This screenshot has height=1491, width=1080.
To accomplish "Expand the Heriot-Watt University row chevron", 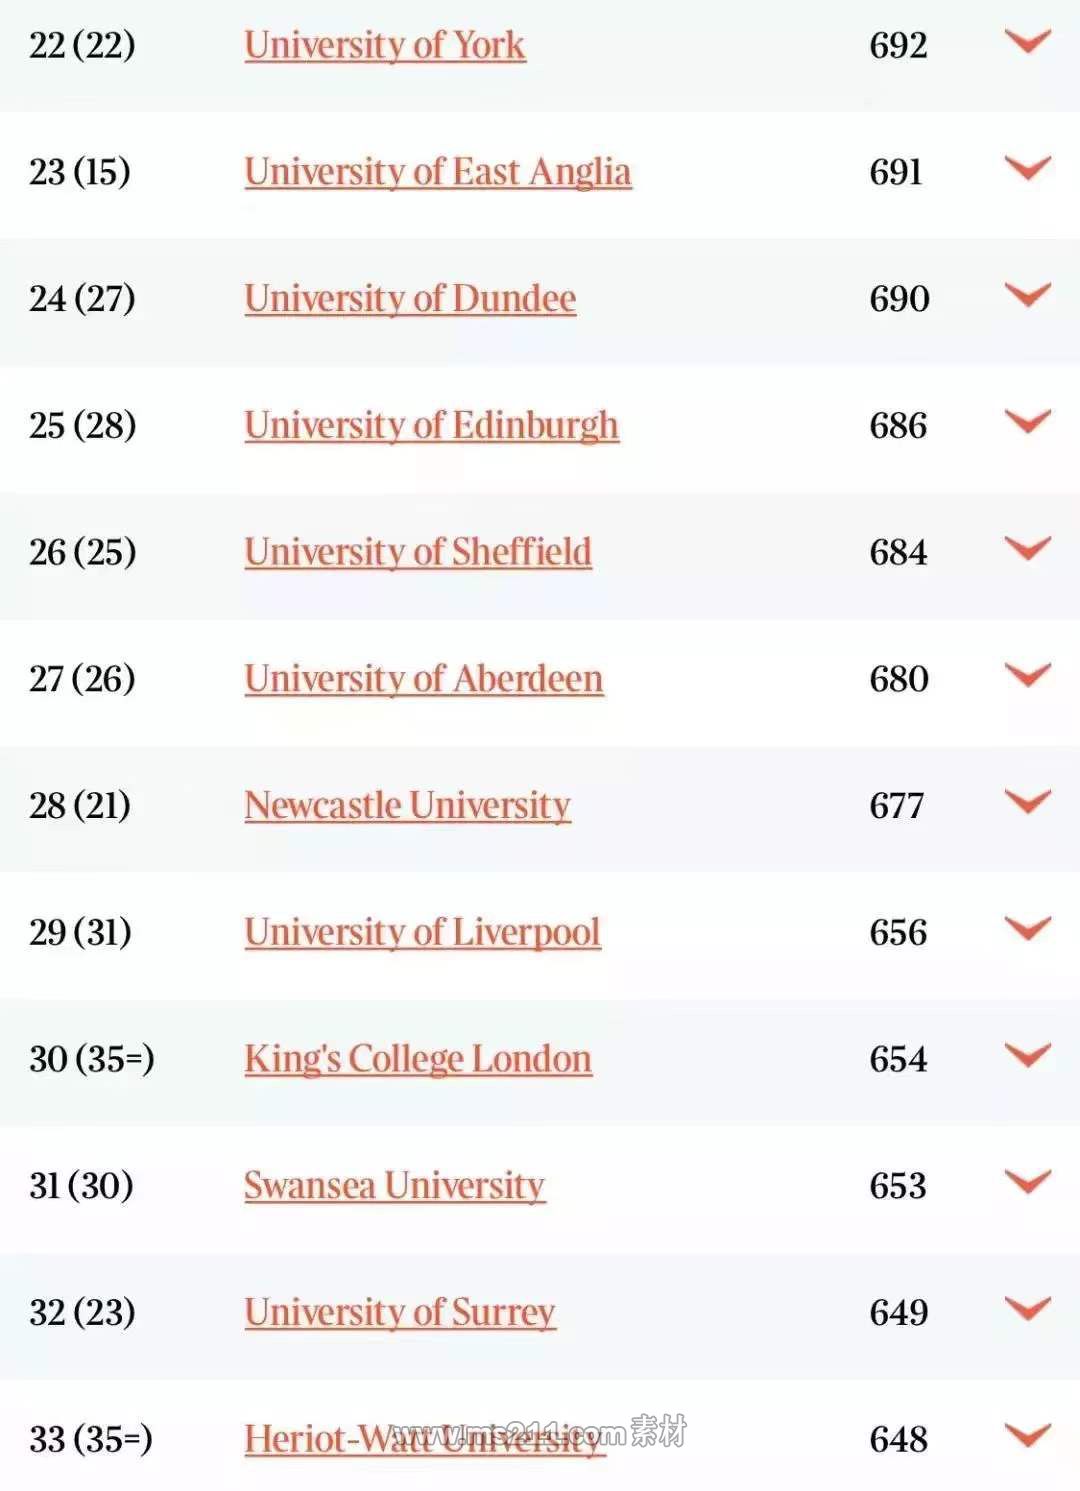I will pos(1028,1436).
